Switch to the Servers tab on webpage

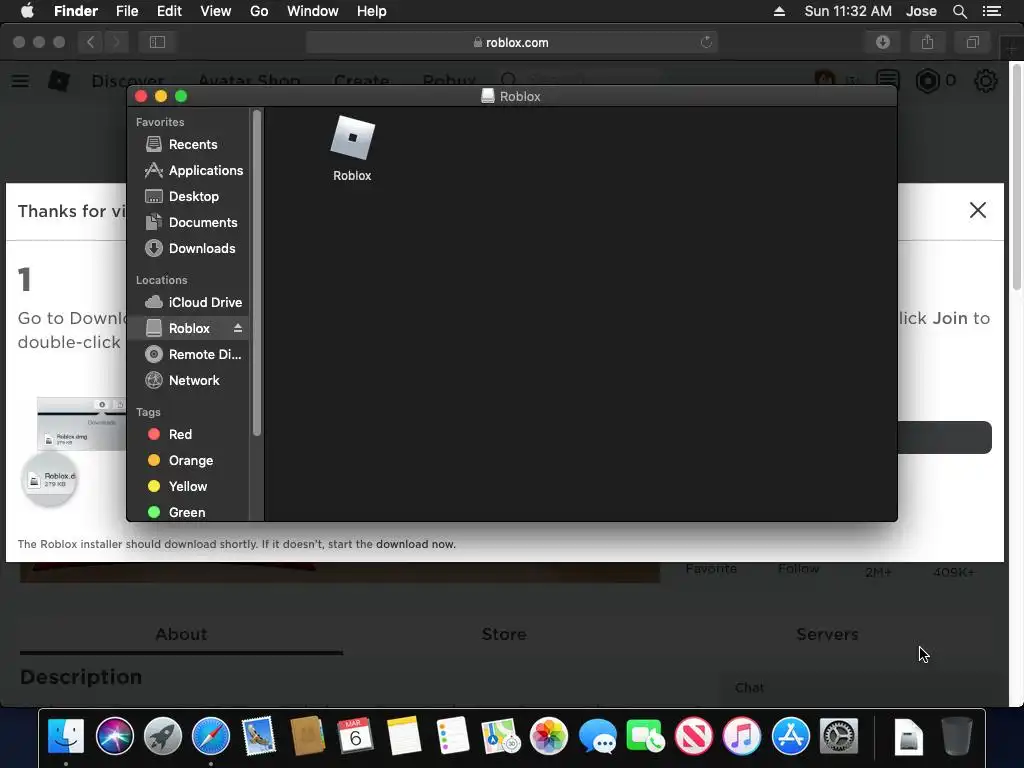point(827,635)
